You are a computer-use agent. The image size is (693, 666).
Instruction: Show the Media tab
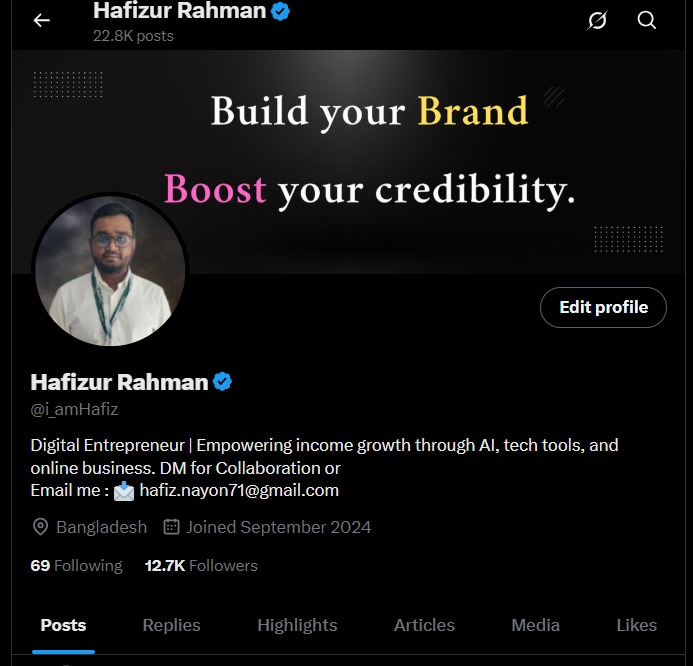[535, 625]
